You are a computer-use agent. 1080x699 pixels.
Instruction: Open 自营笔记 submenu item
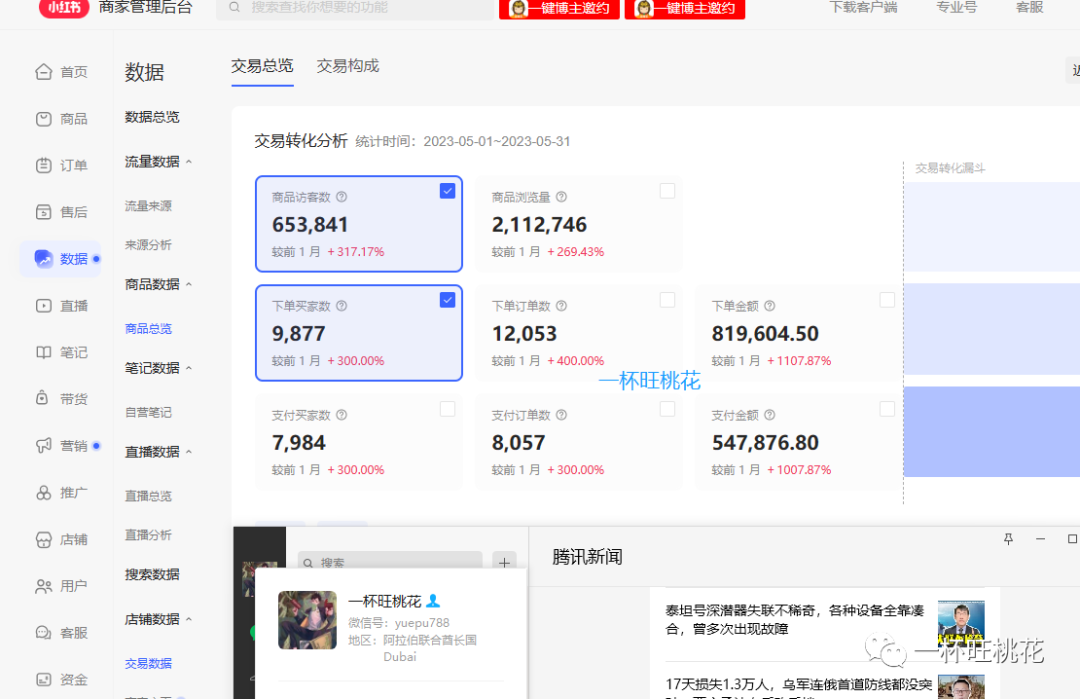coord(148,413)
